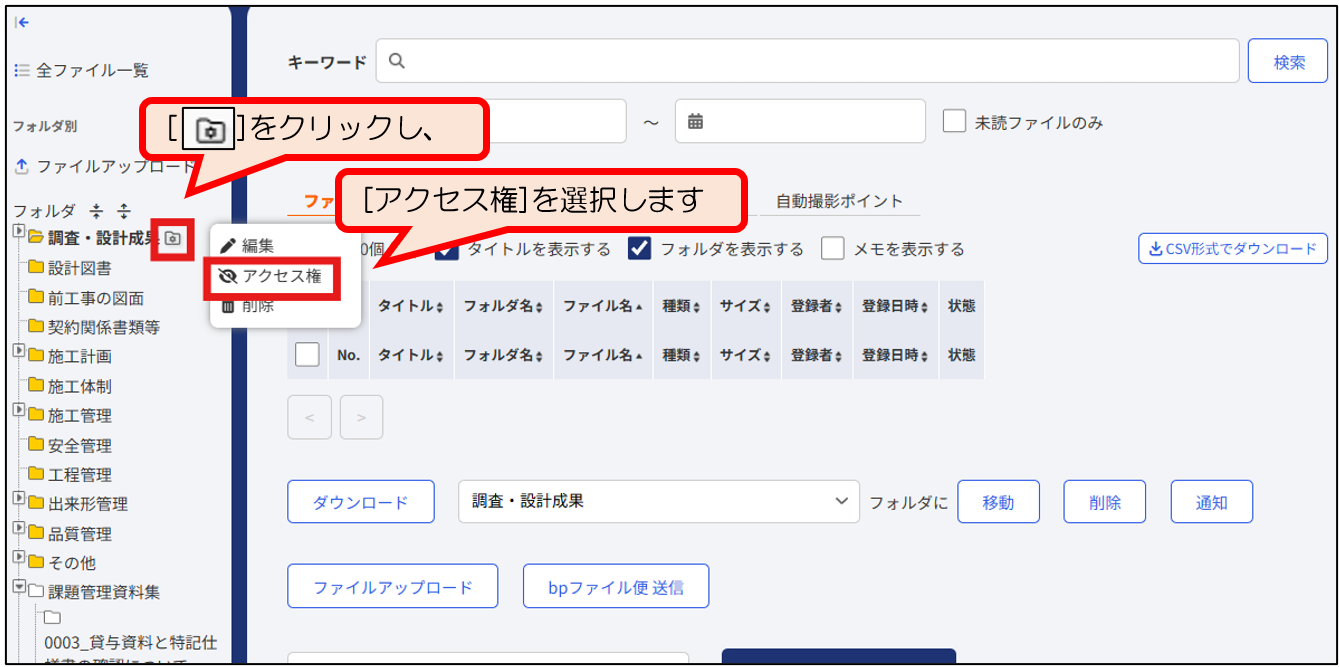Viewport: 1339px width, 667px height.
Task: Tick the select-all checkbox in the file table
Action: coord(307,354)
